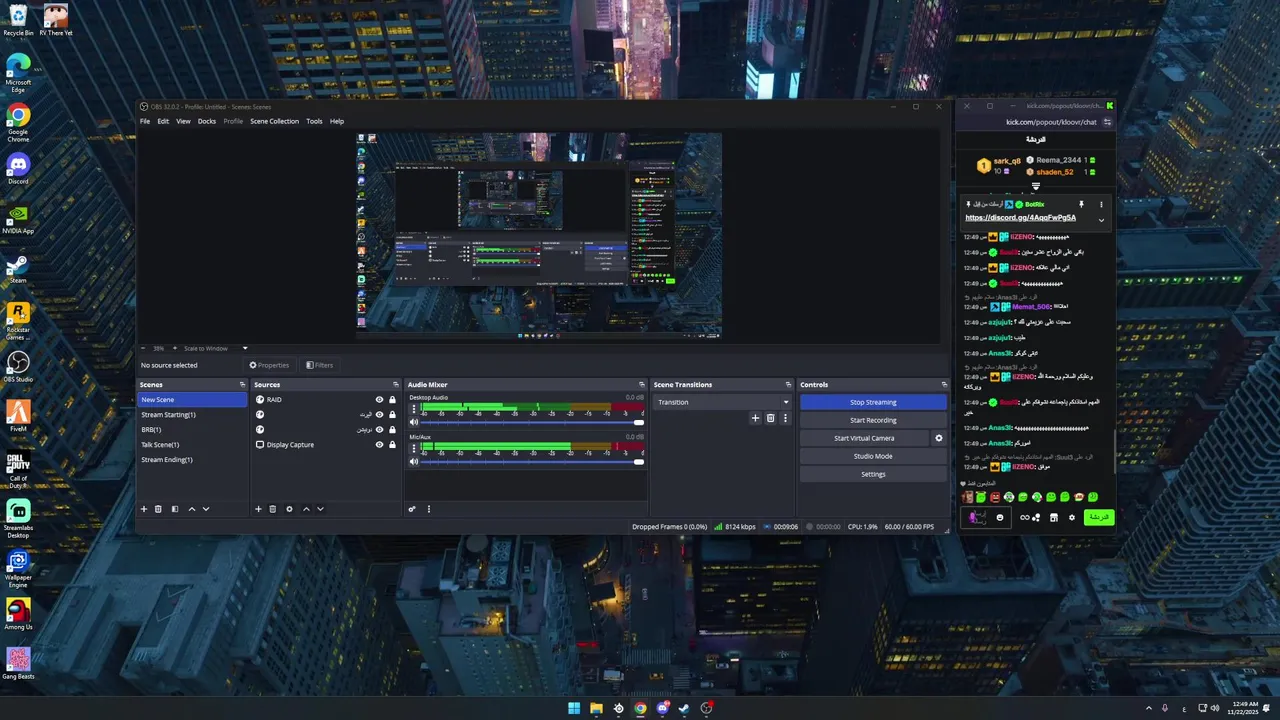Click Start Recording button

point(873,420)
